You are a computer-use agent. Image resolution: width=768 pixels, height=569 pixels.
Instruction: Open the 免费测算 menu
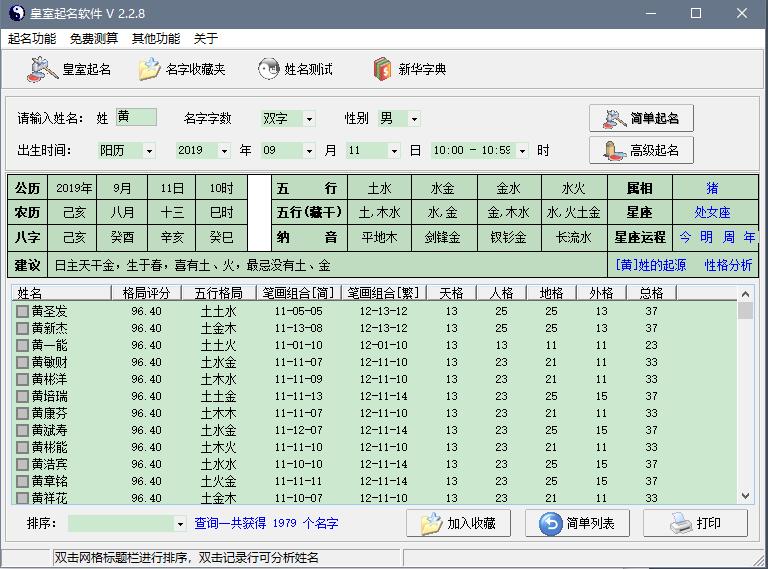click(x=94, y=39)
